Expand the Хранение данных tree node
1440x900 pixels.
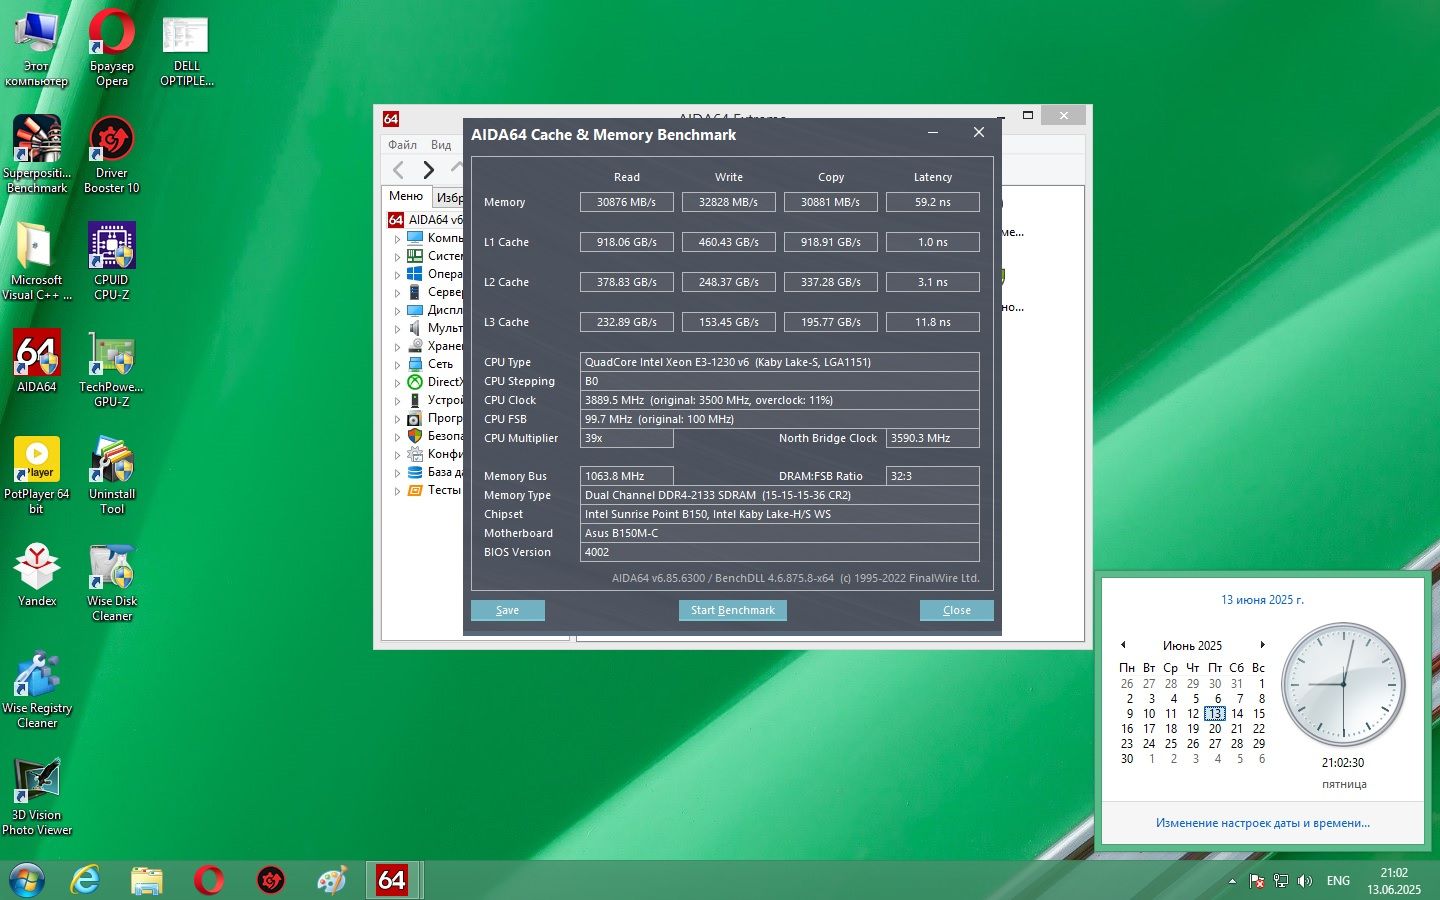tap(397, 347)
